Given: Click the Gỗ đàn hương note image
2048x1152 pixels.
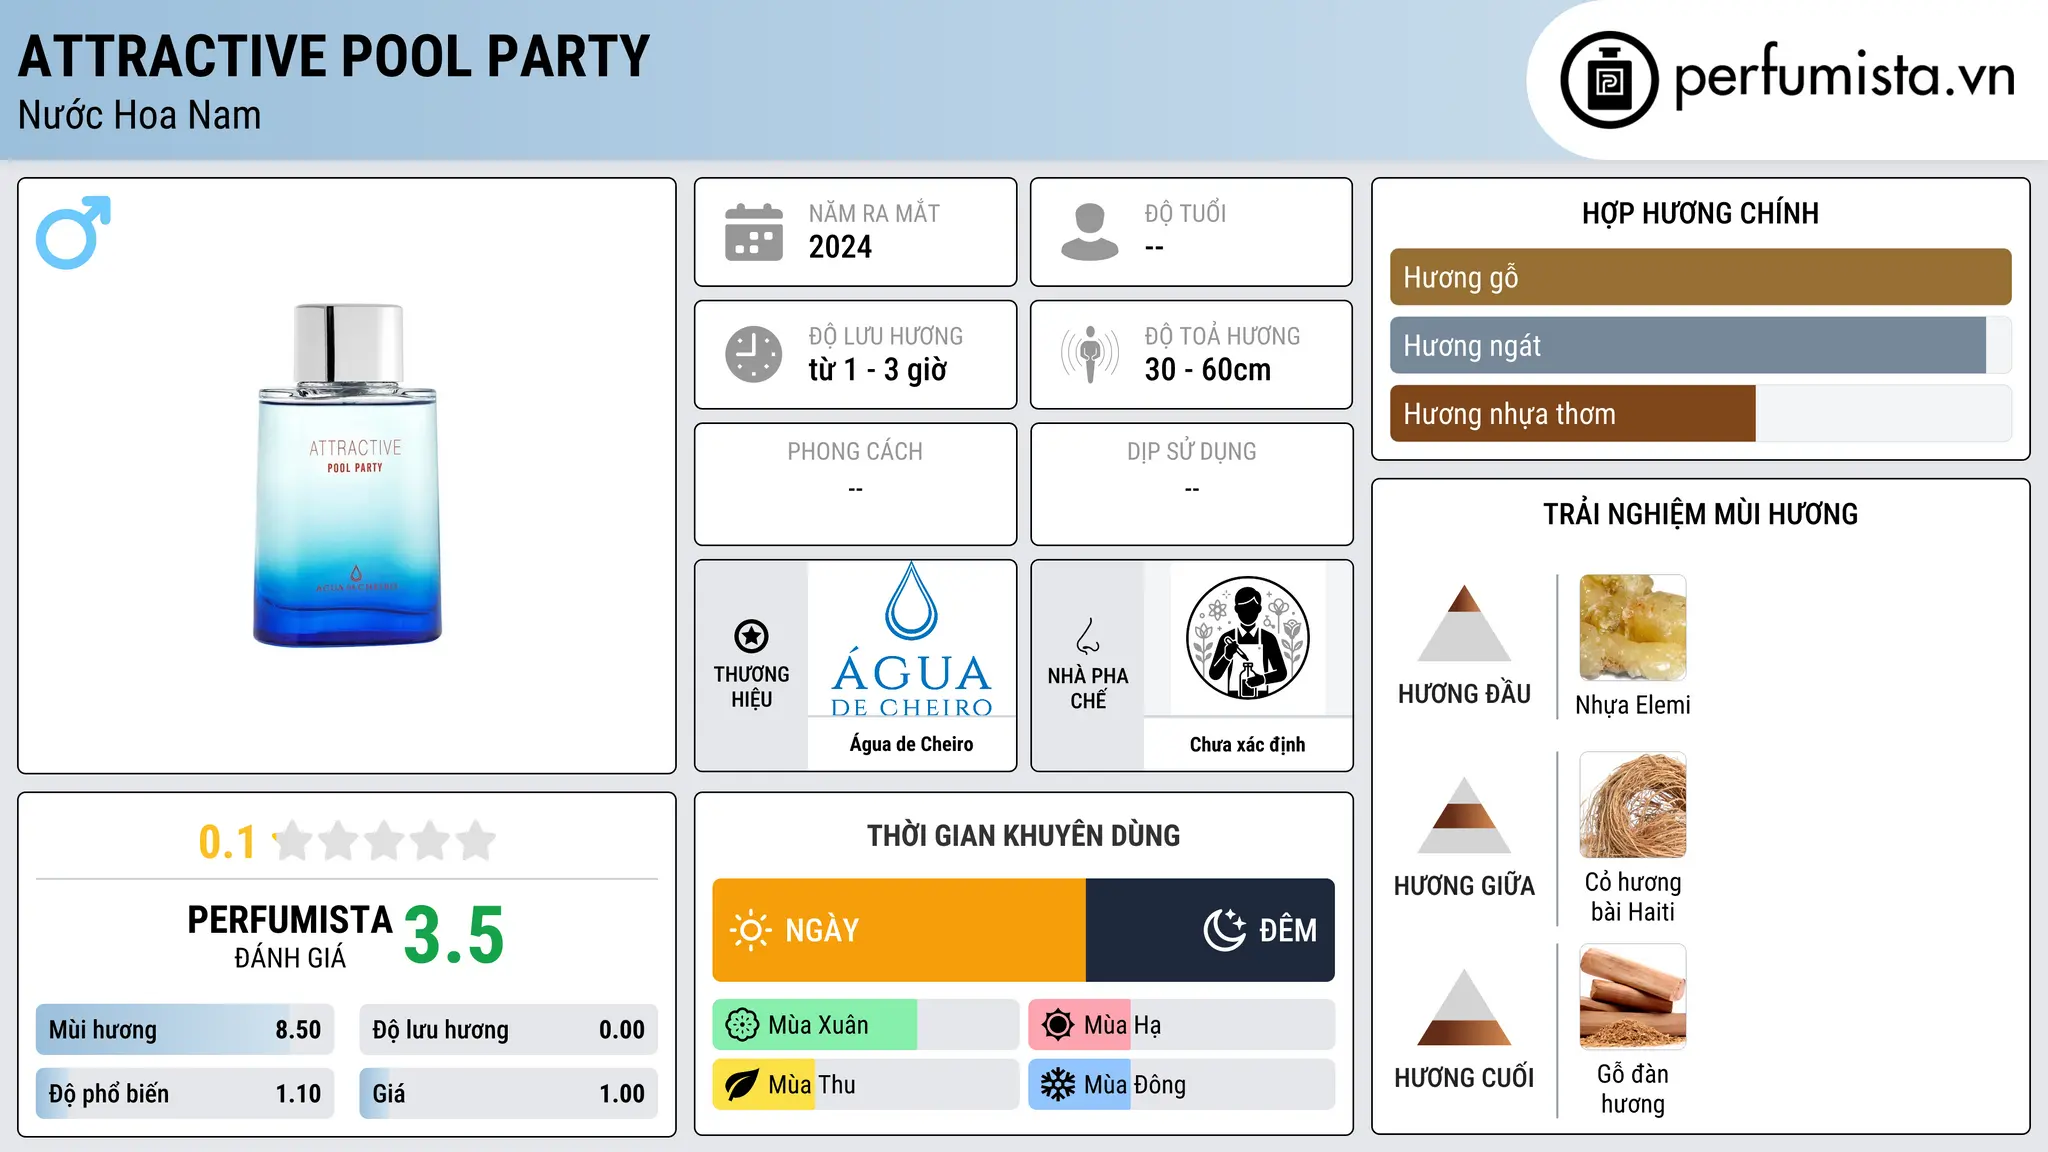Looking at the screenshot, I should [x=1632, y=997].
